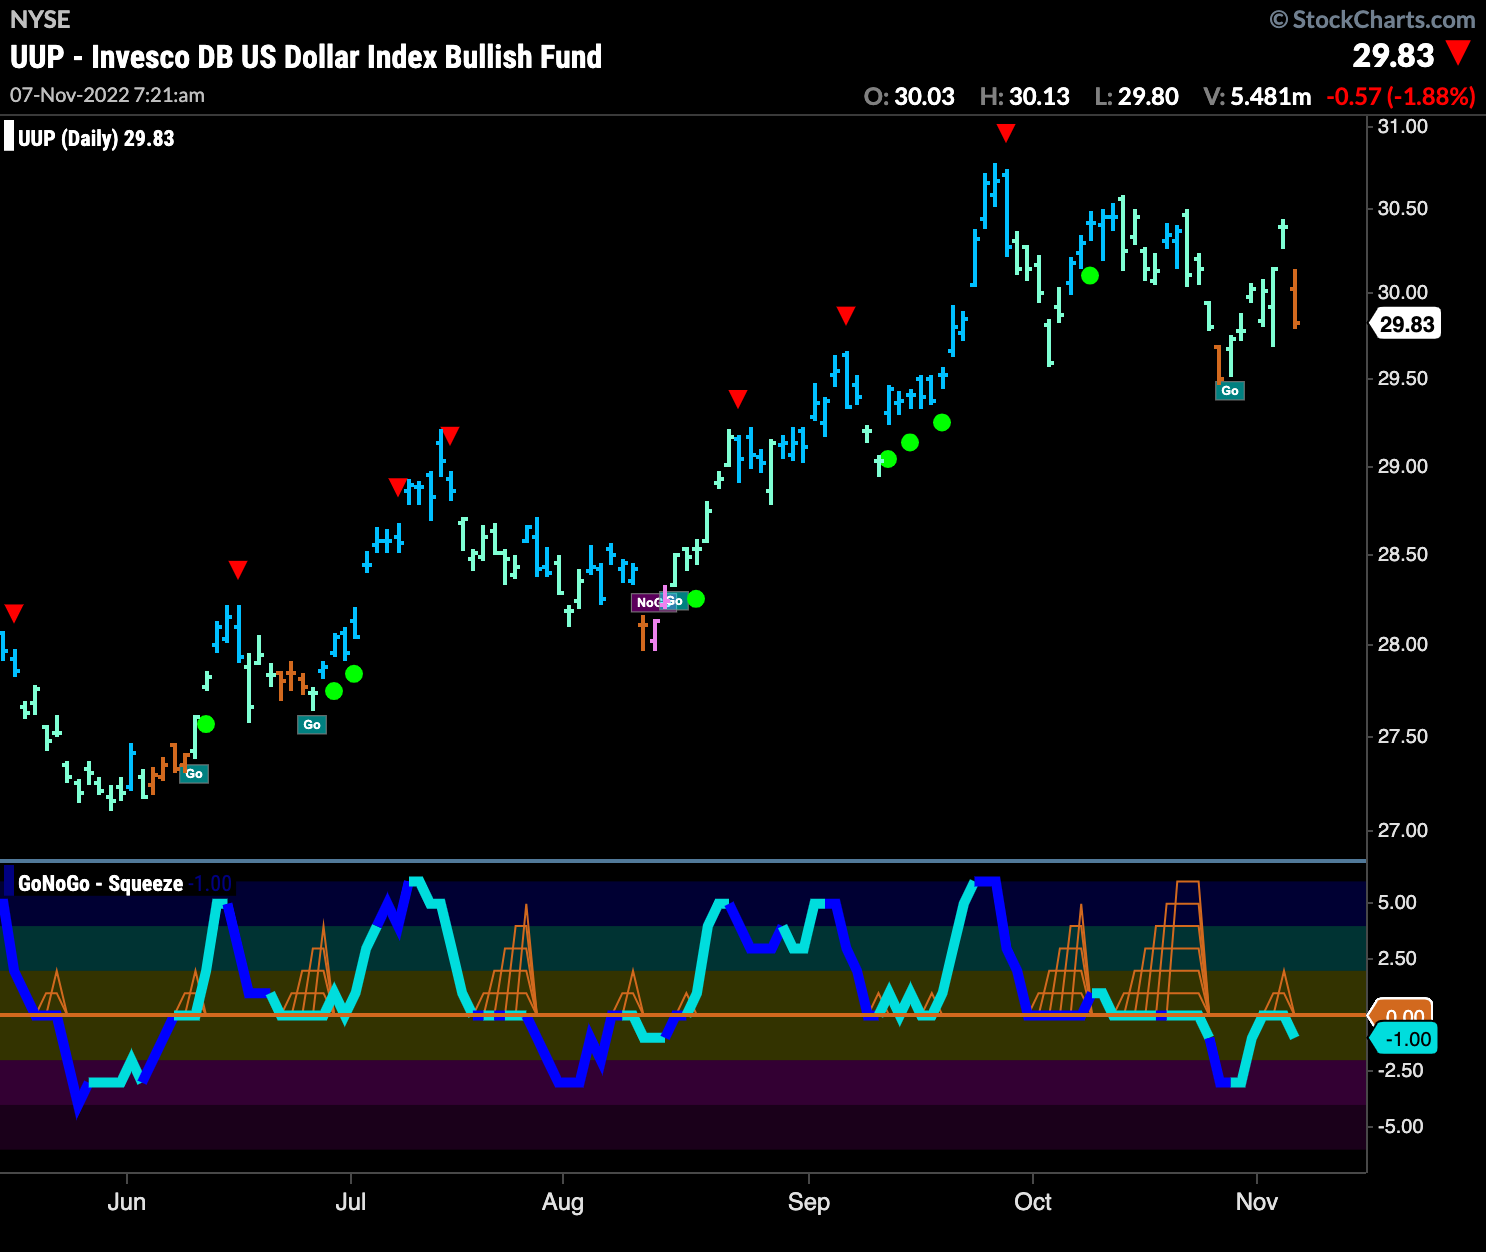The height and width of the screenshot is (1252, 1486).
Task: Click the 30.50 price axis label
Action: [x=1403, y=208]
